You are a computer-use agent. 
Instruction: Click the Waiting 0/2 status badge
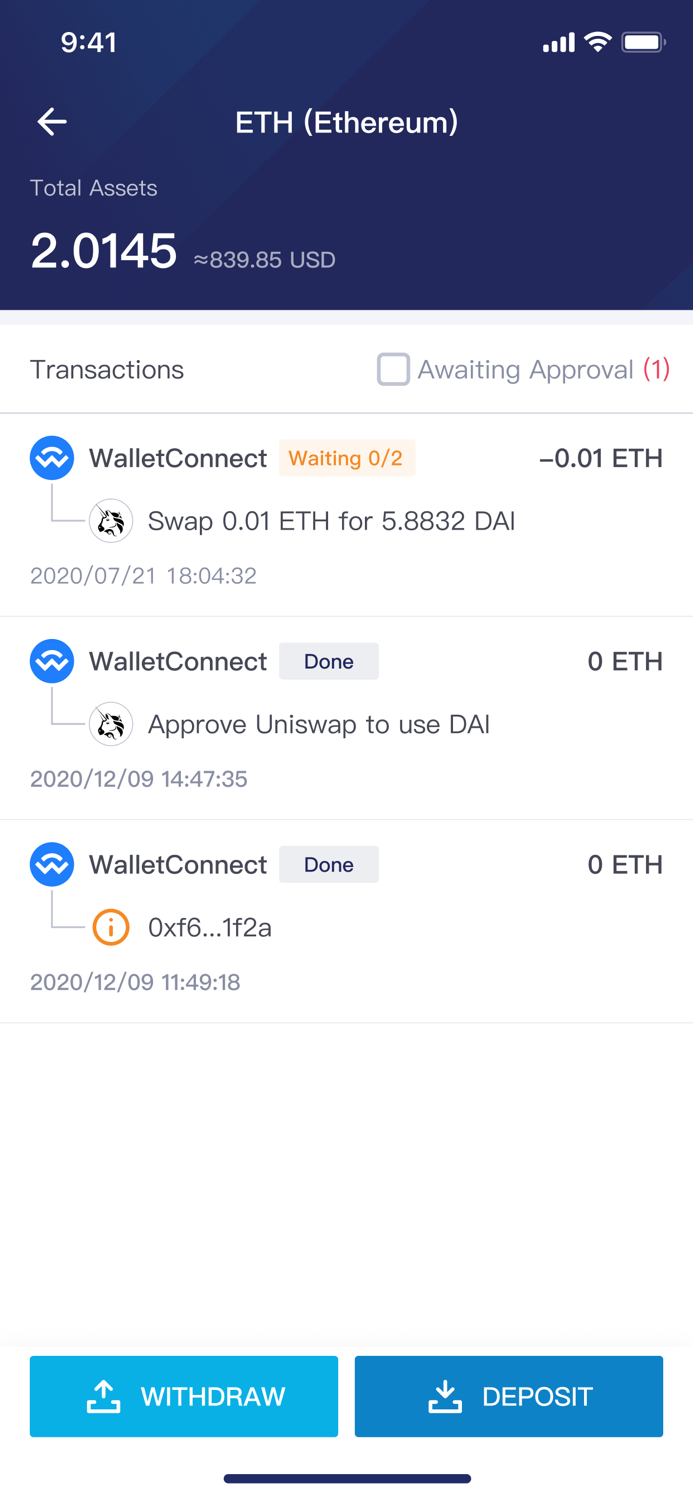point(347,458)
